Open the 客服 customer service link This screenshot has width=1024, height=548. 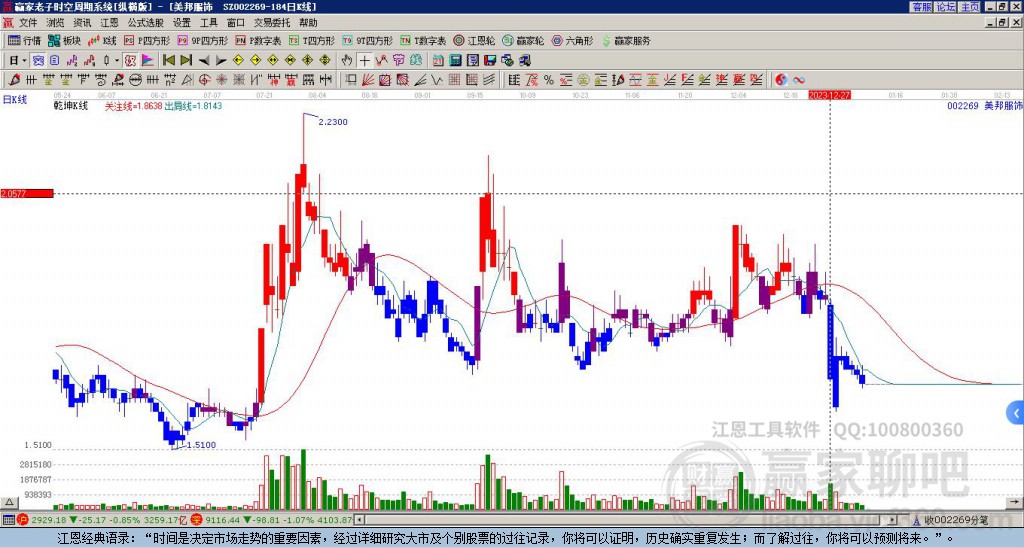point(921,7)
